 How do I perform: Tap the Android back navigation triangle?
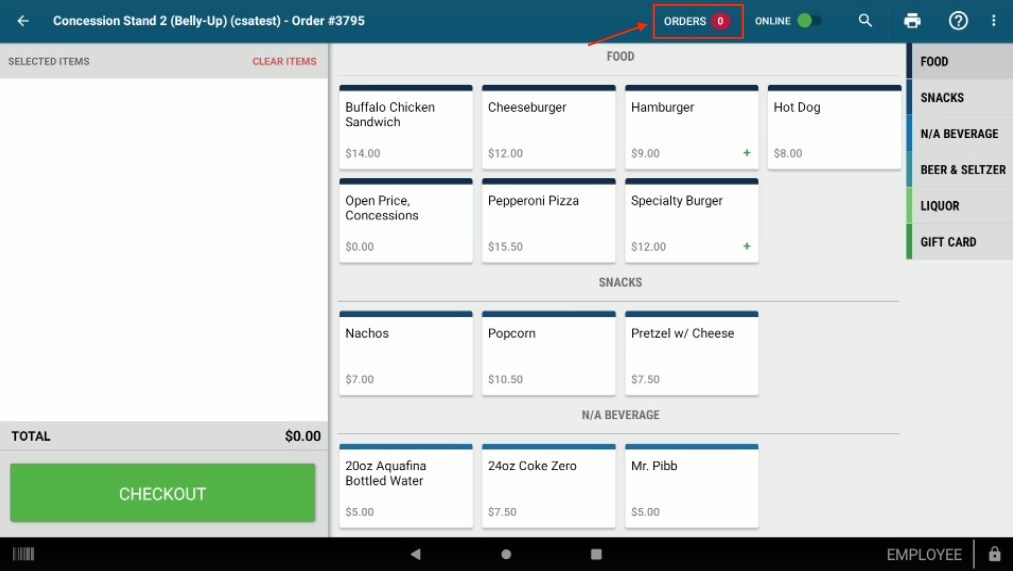pyautogui.click(x=415, y=554)
